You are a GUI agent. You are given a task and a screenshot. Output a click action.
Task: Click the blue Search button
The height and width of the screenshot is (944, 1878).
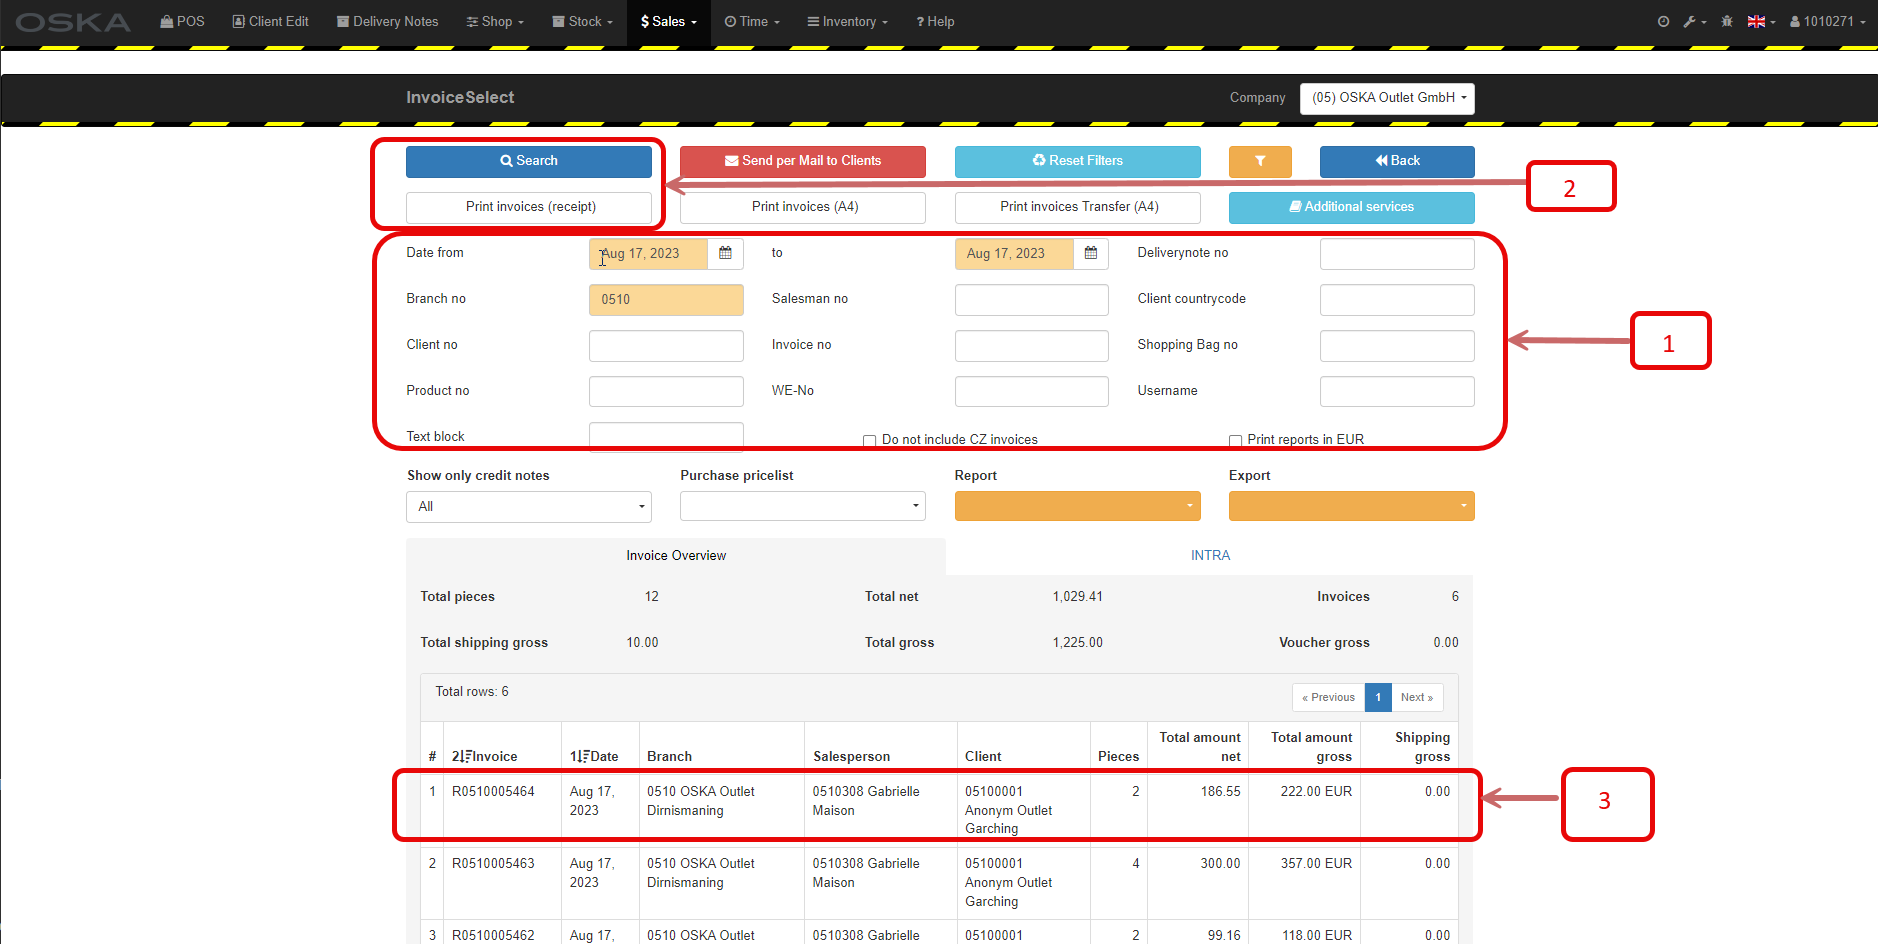[529, 161]
